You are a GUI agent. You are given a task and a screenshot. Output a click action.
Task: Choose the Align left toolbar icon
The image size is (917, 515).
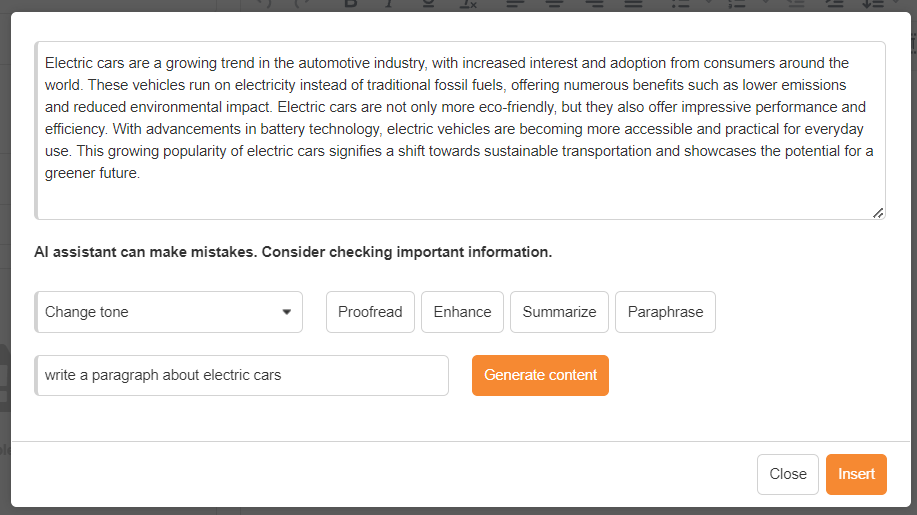pos(515,5)
